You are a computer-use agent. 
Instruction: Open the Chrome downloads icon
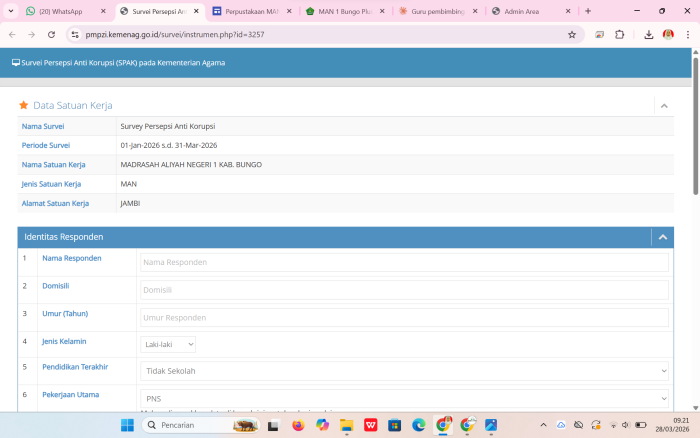648,33
